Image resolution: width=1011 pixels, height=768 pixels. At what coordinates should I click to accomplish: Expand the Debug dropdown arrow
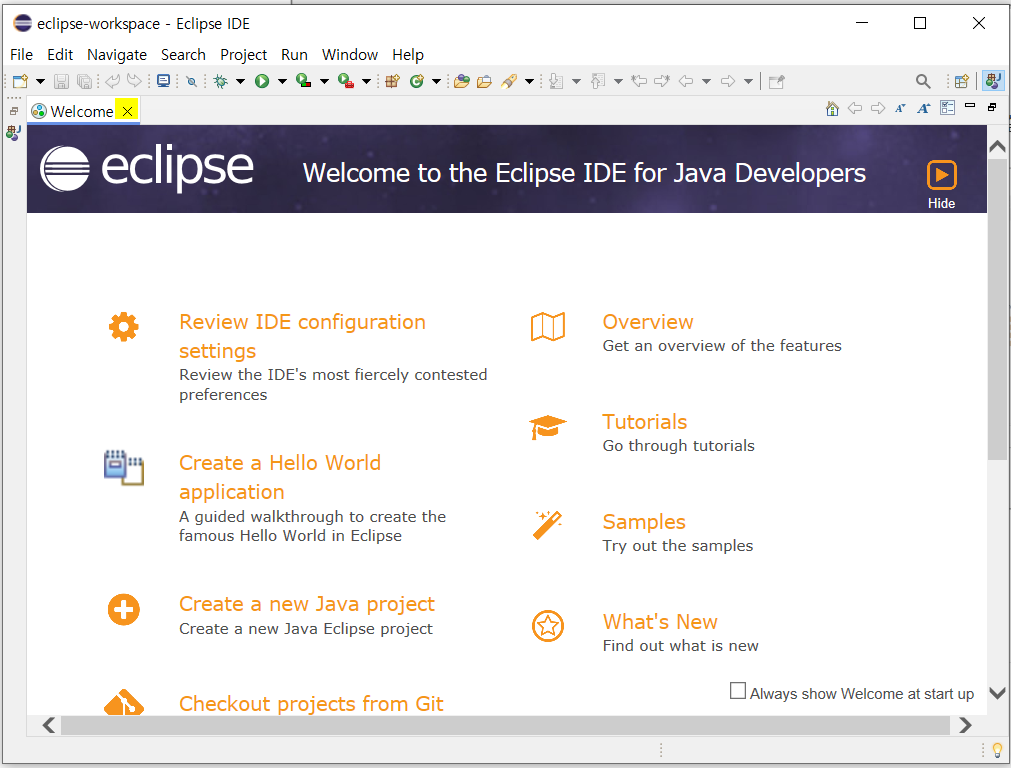[240, 81]
